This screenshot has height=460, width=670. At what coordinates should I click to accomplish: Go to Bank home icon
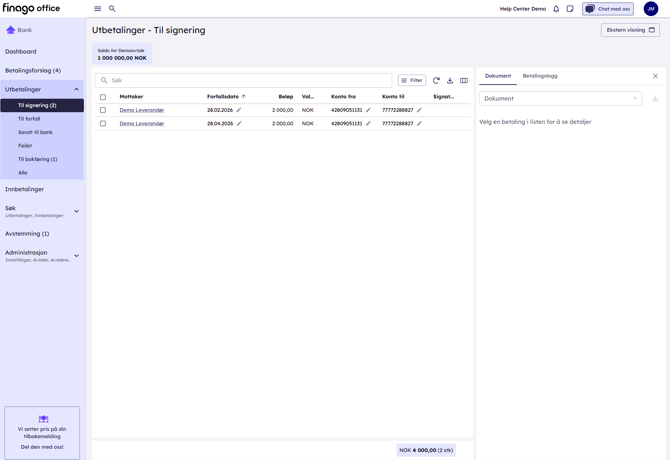click(x=11, y=30)
